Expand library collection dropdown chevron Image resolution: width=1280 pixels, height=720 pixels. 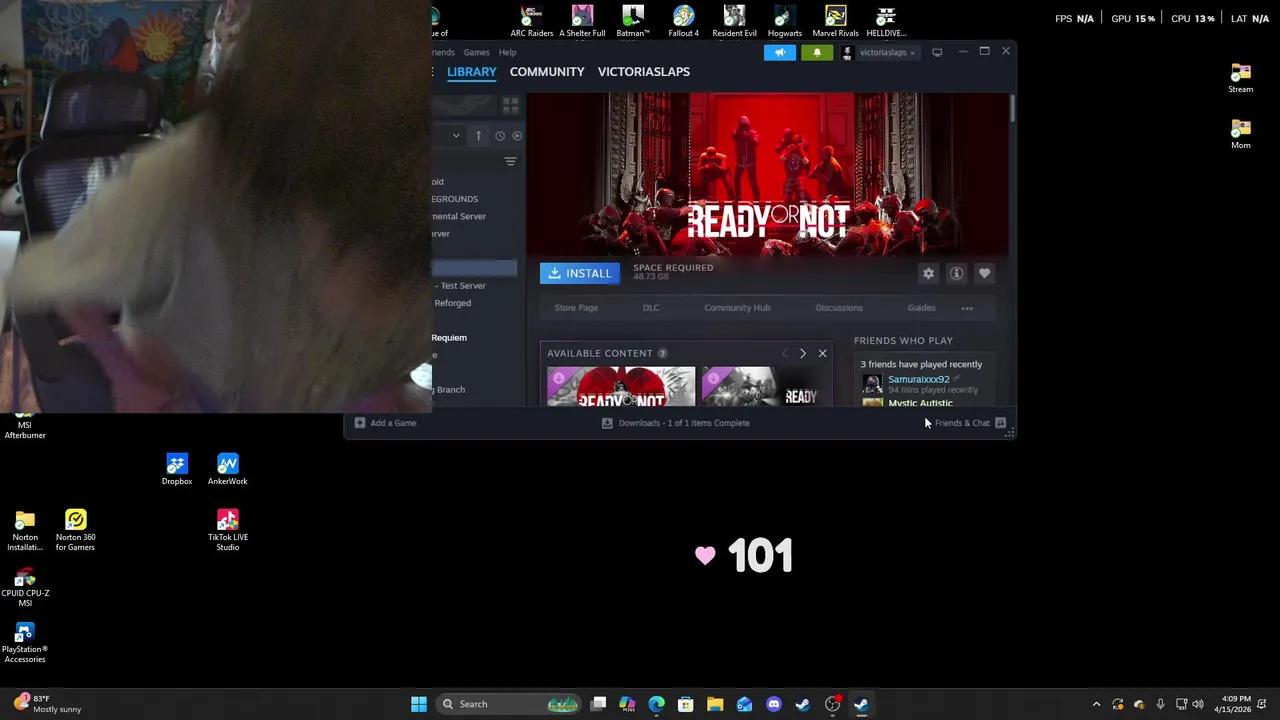pyautogui.click(x=456, y=135)
